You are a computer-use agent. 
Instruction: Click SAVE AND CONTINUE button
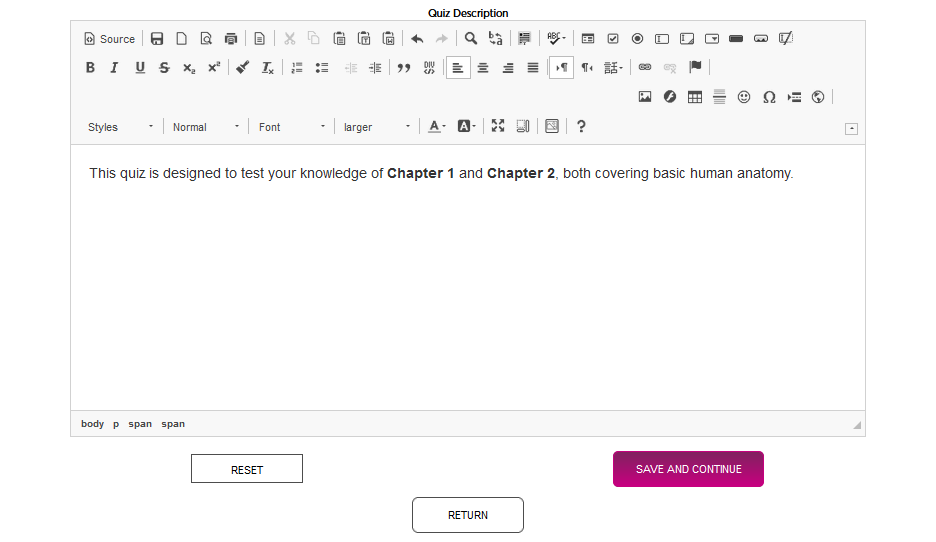tap(688, 469)
